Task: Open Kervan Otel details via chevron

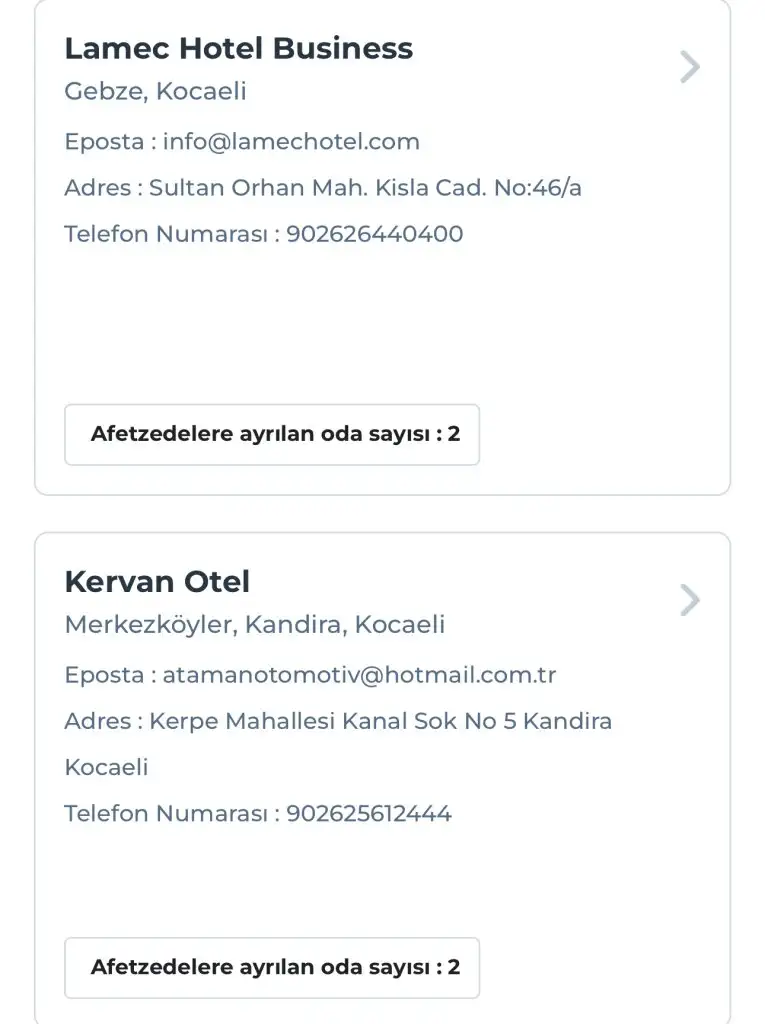Action: click(x=689, y=600)
